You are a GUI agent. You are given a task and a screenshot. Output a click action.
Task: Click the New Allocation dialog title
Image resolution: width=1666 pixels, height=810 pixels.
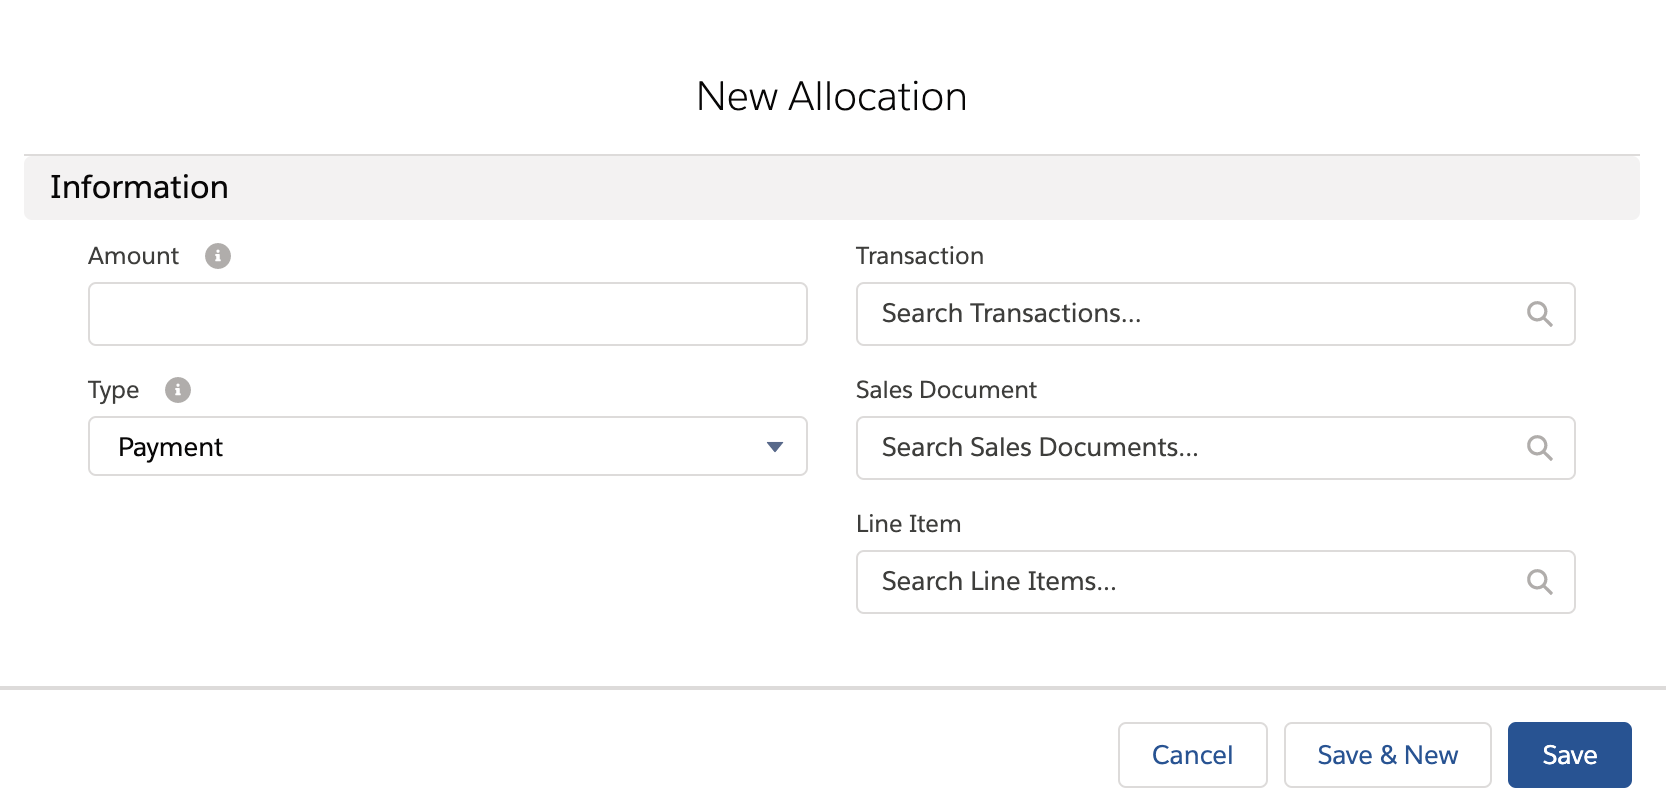(x=831, y=97)
